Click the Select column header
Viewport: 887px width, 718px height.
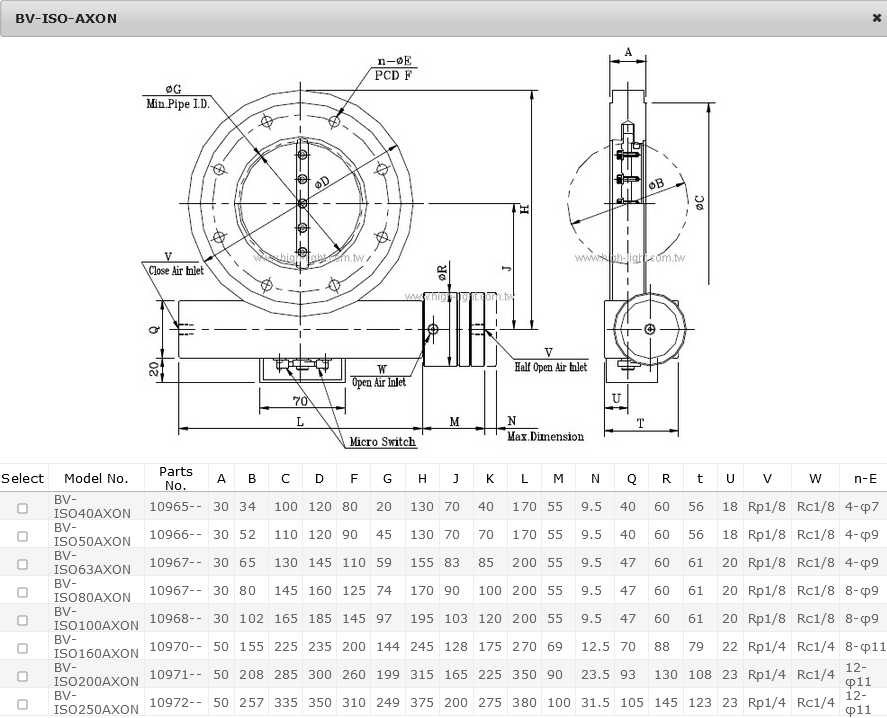(x=23, y=479)
